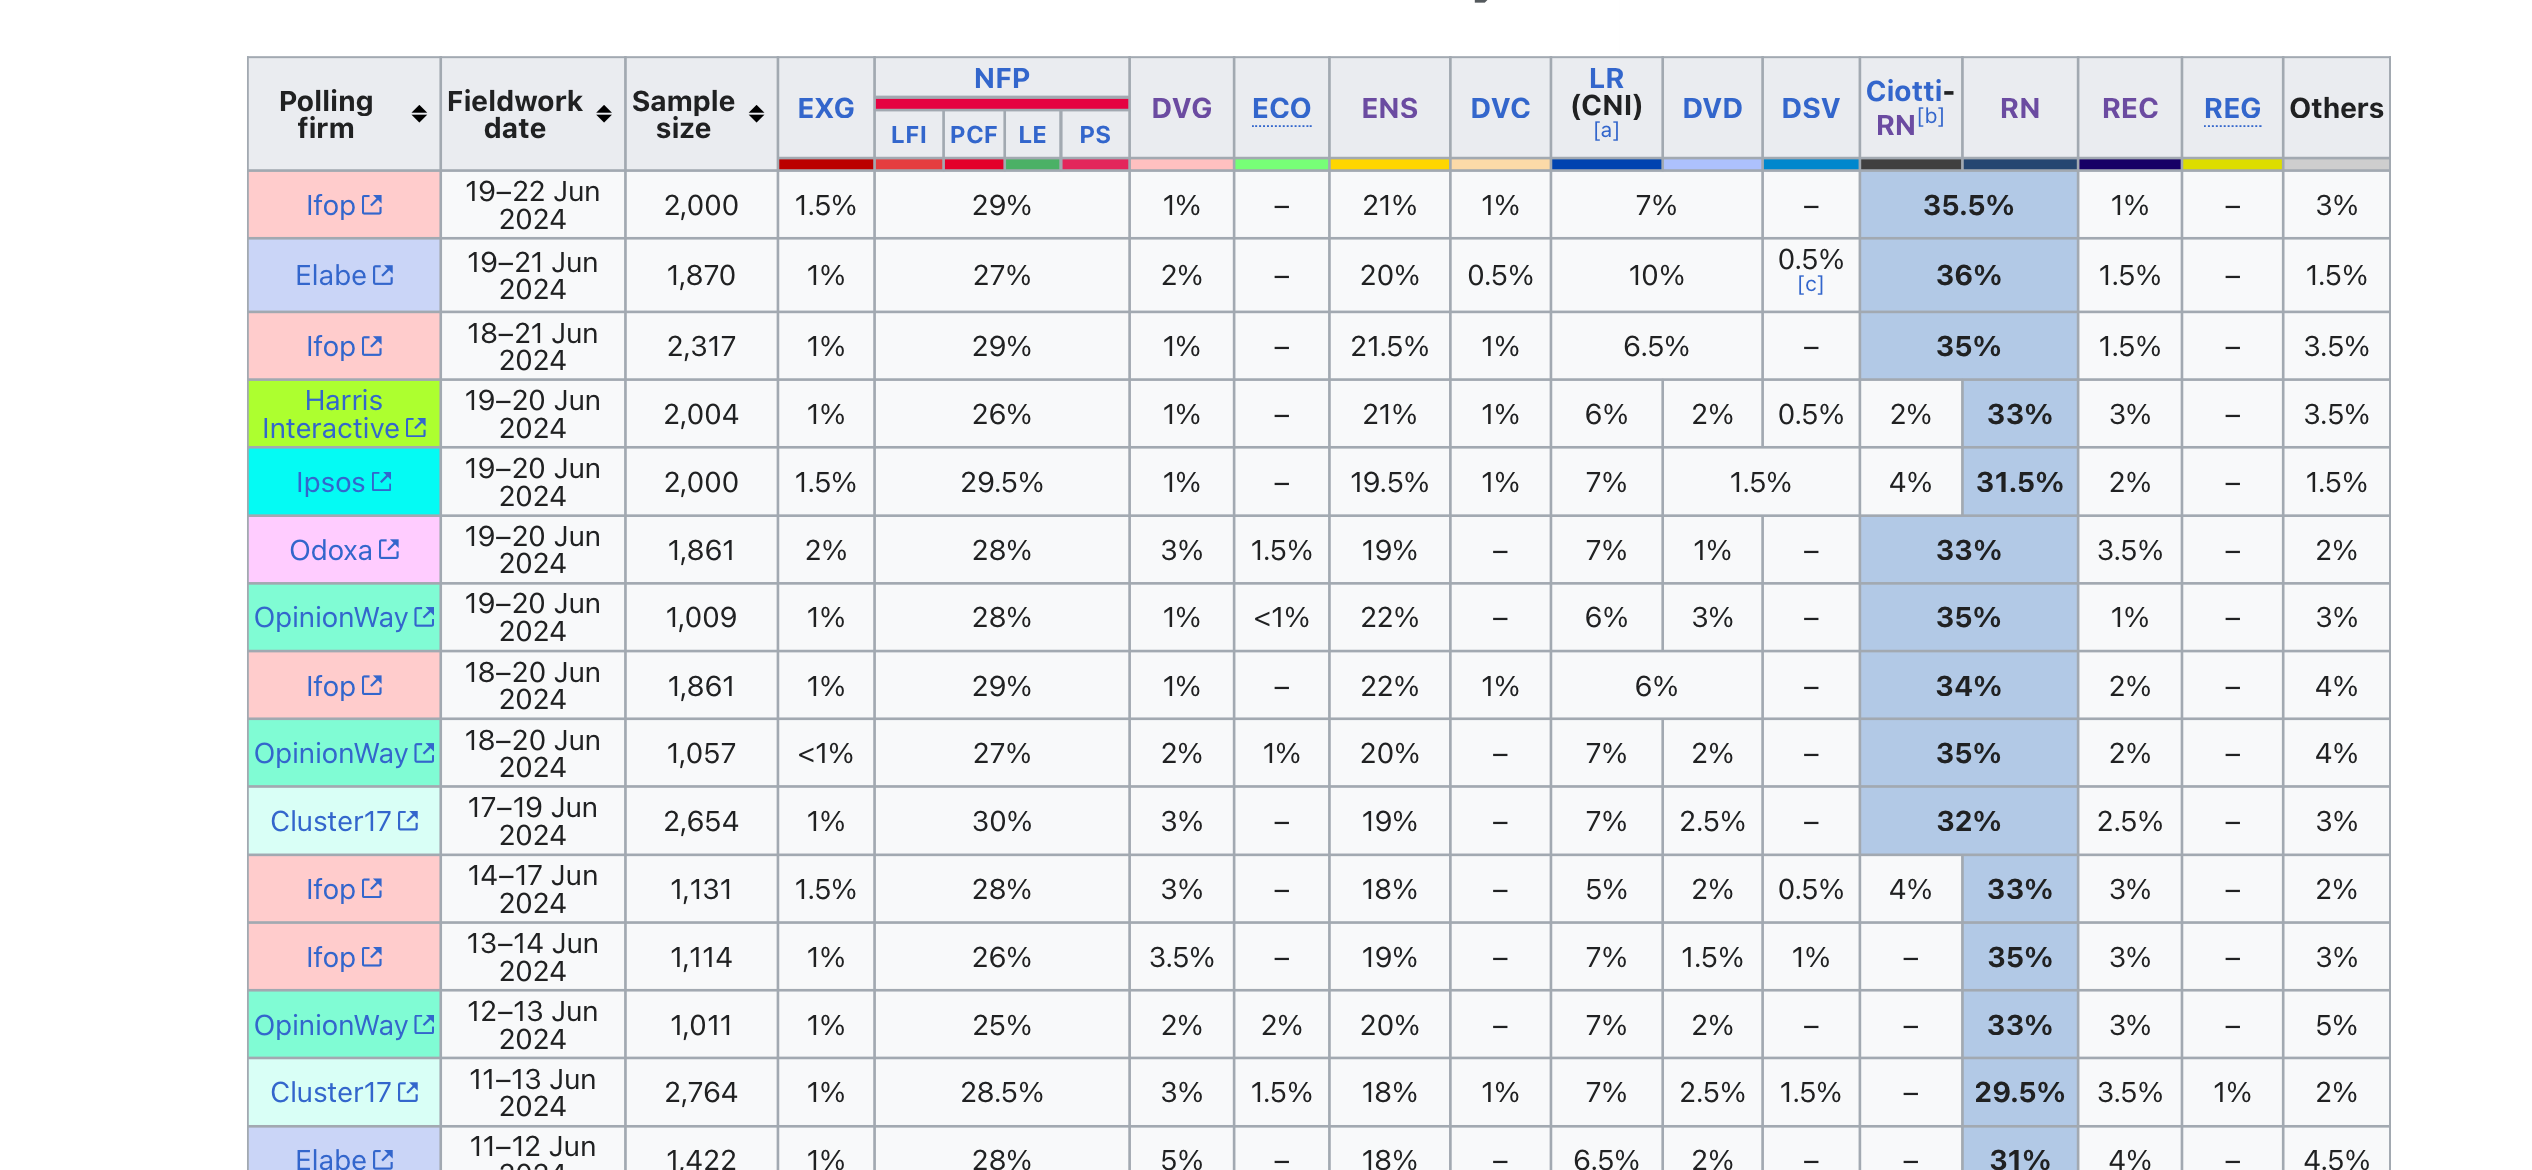Open the REG header link
The image size is (2532, 1170).
pos(2232,108)
